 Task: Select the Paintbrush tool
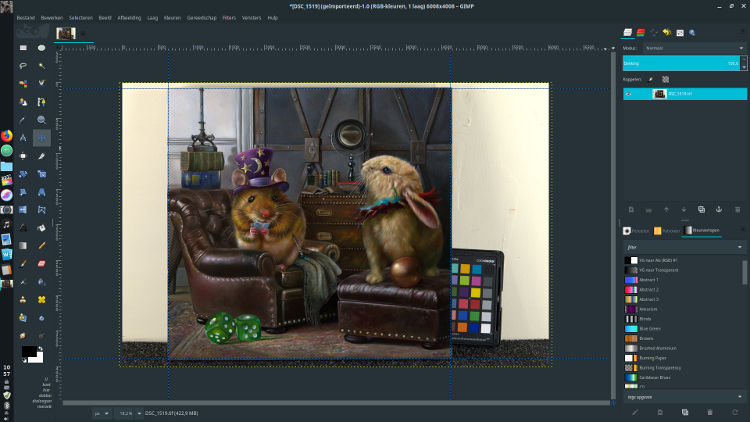coord(23,264)
